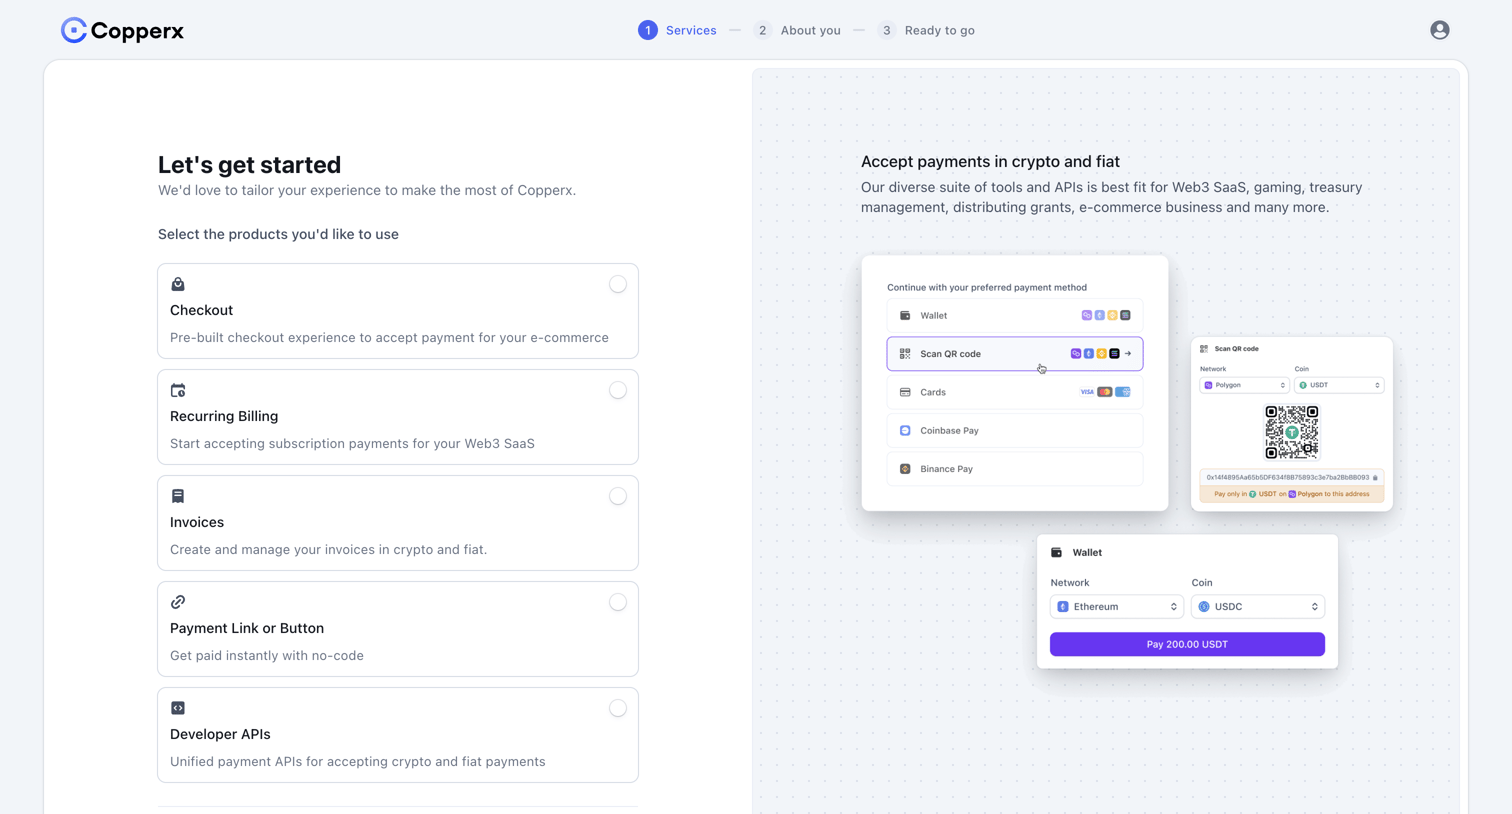Click the wallet icon in Wallet card header
This screenshot has width=1512, height=814.
[1056, 552]
